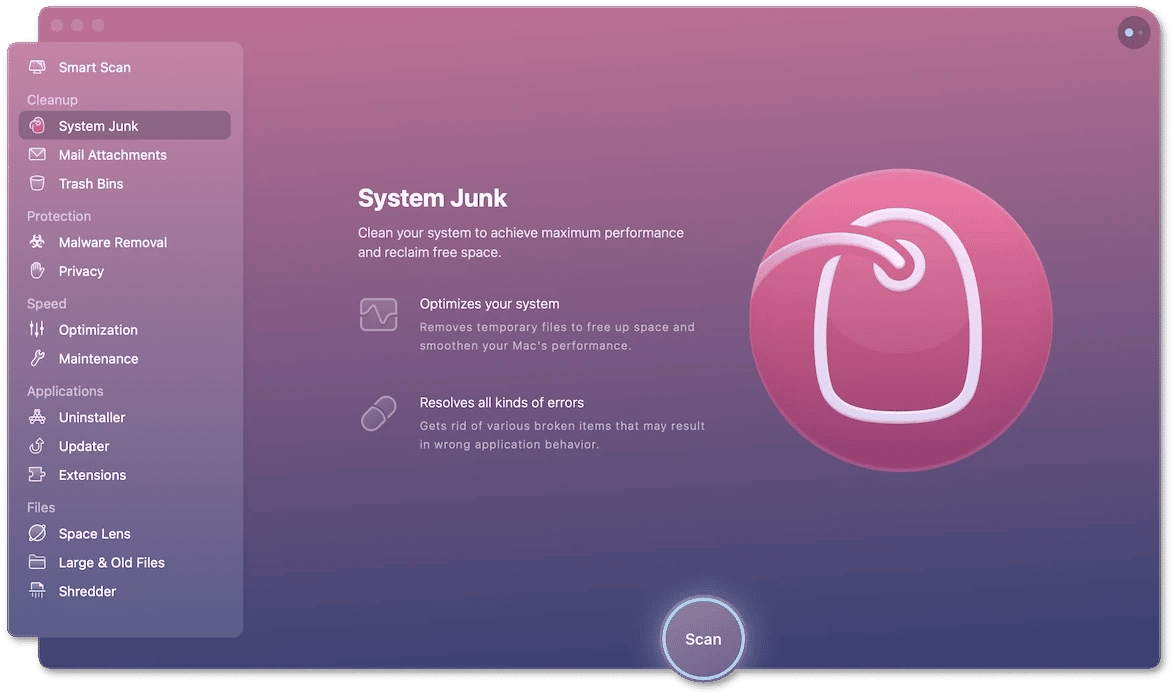Click the Applications section header
The height and width of the screenshot is (697, 1174).
tap(65, 391)
